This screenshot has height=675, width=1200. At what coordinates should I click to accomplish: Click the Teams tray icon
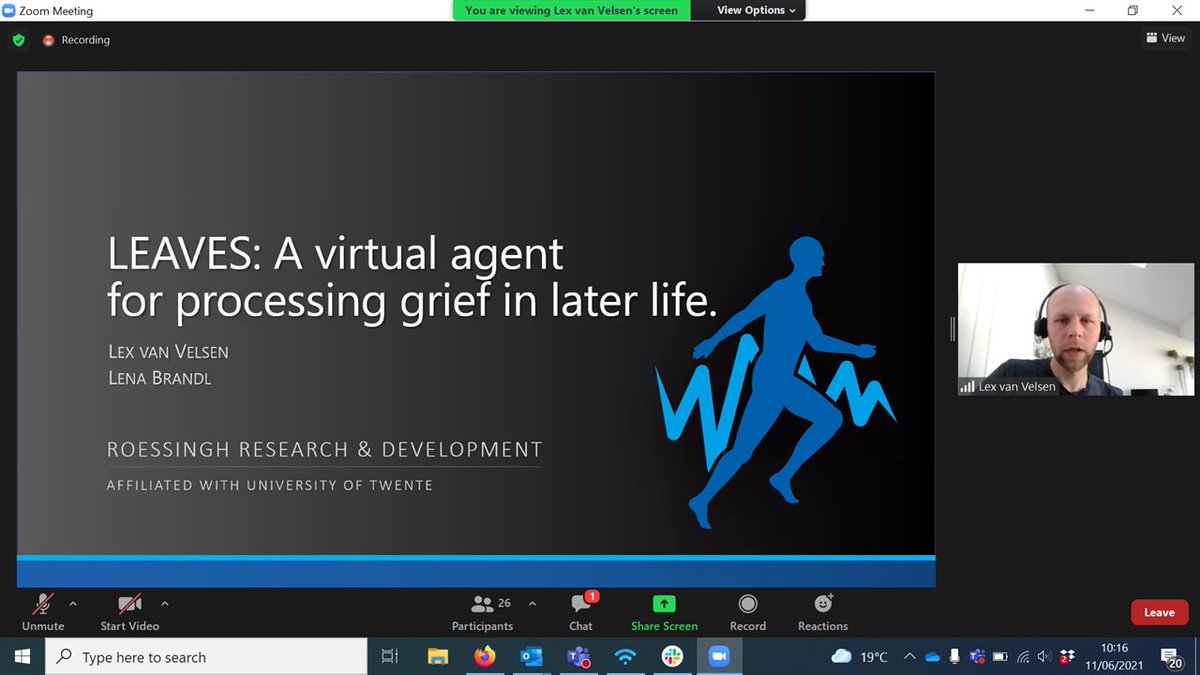coord(977,657)
